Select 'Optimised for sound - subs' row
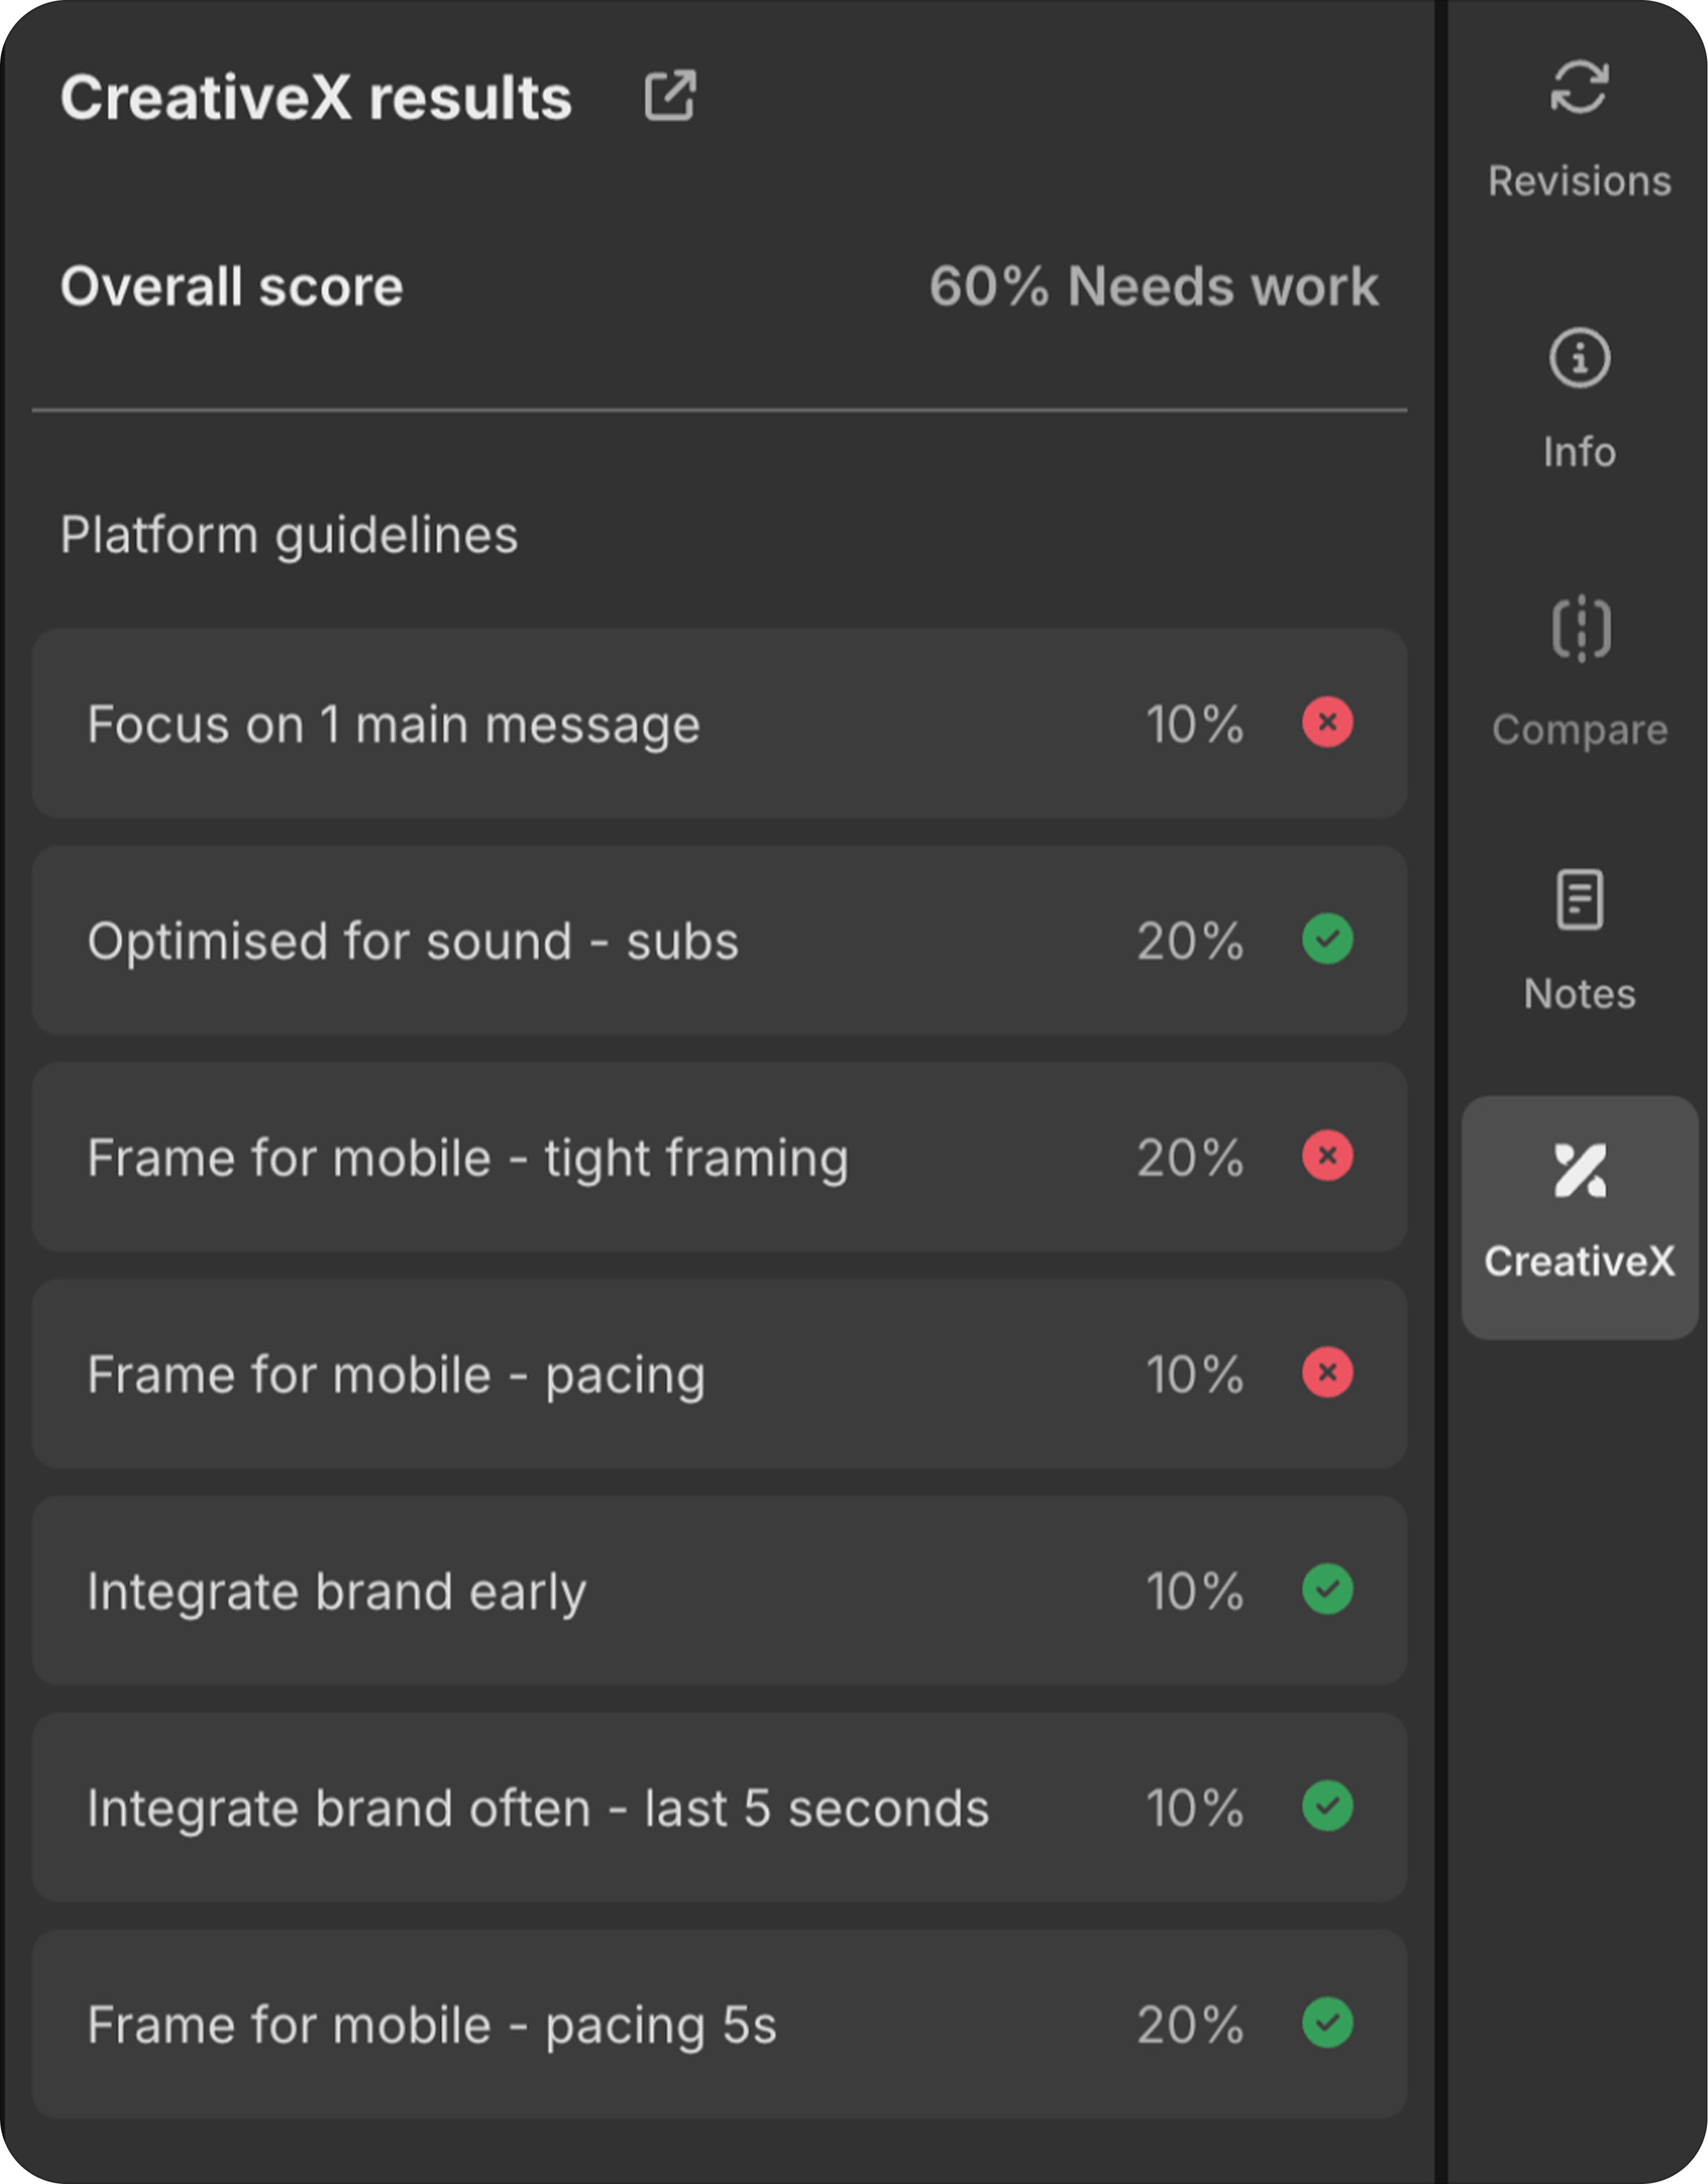This screenshot has width=1708, height=2184. coord(412,941)
